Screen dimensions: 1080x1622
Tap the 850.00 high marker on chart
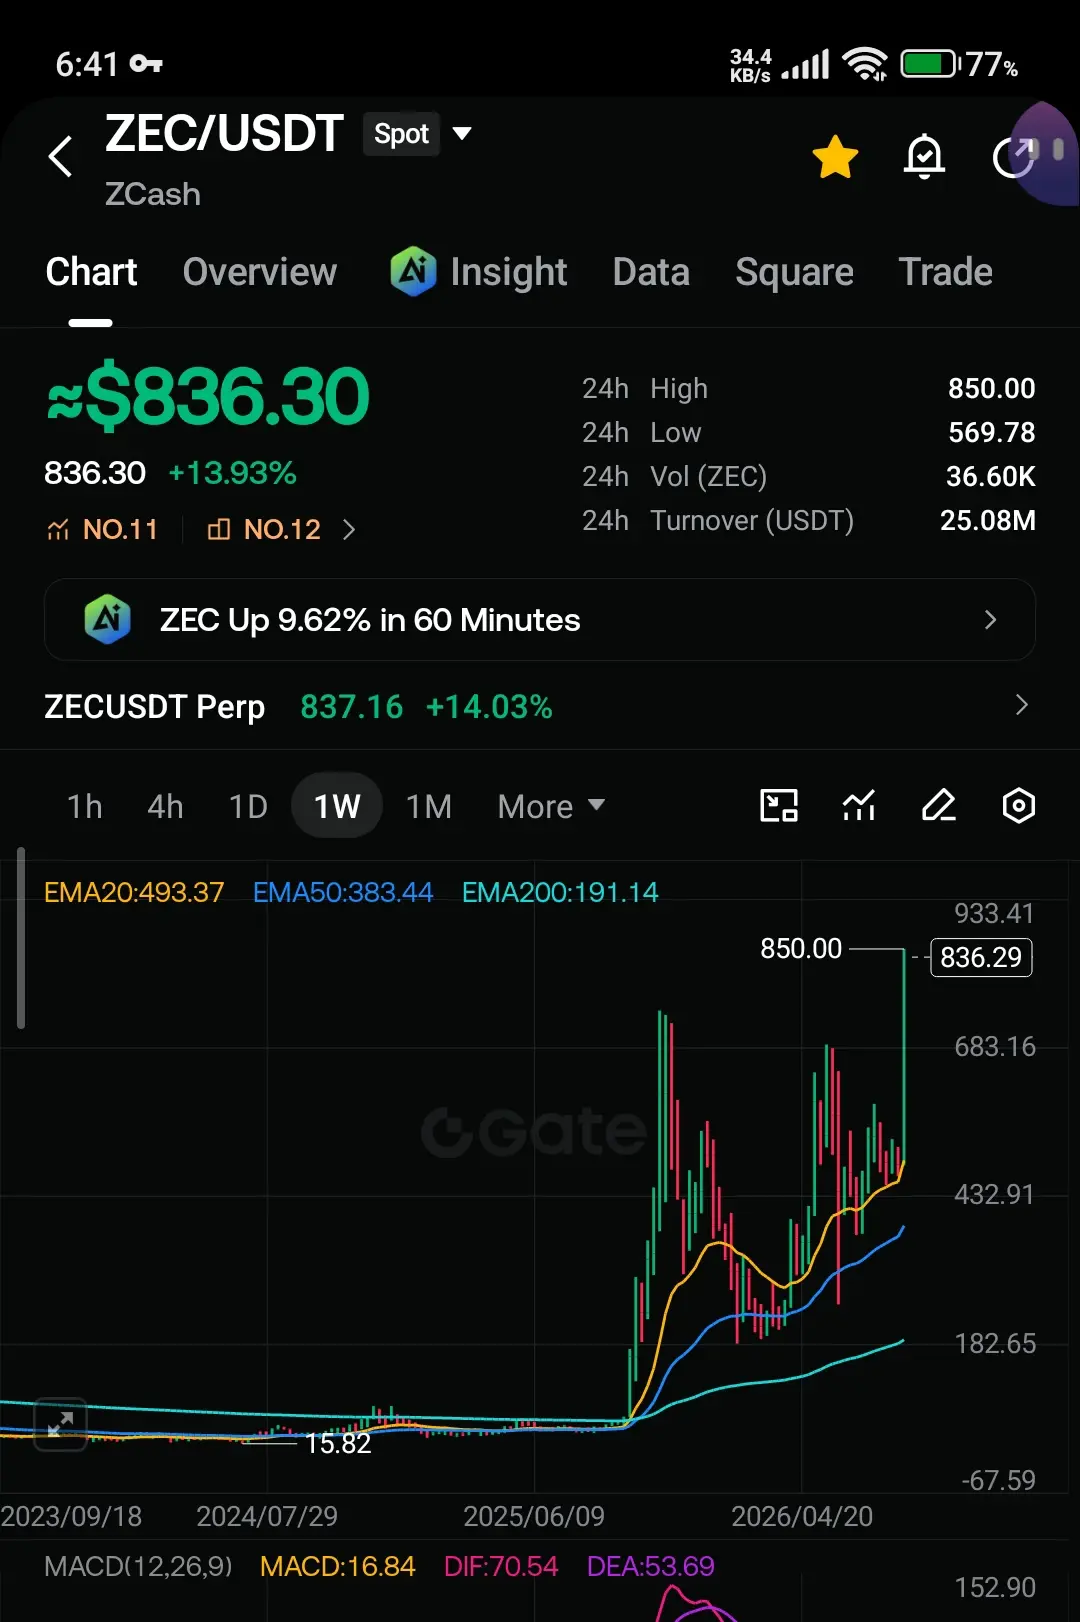pyautogui.click(x=801, y=948)
